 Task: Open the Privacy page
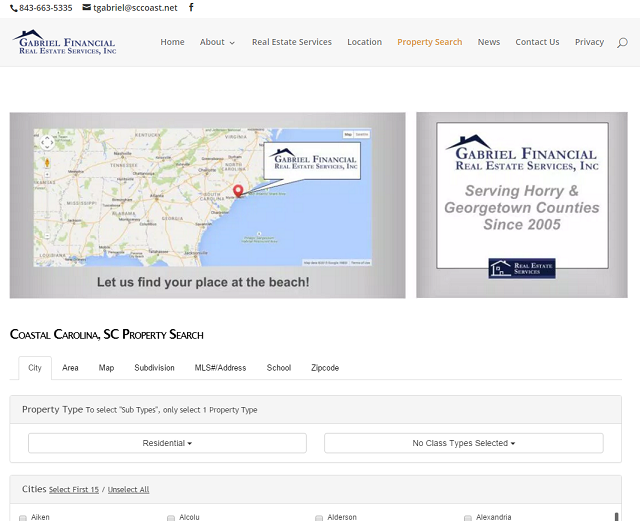coord(589,42)
